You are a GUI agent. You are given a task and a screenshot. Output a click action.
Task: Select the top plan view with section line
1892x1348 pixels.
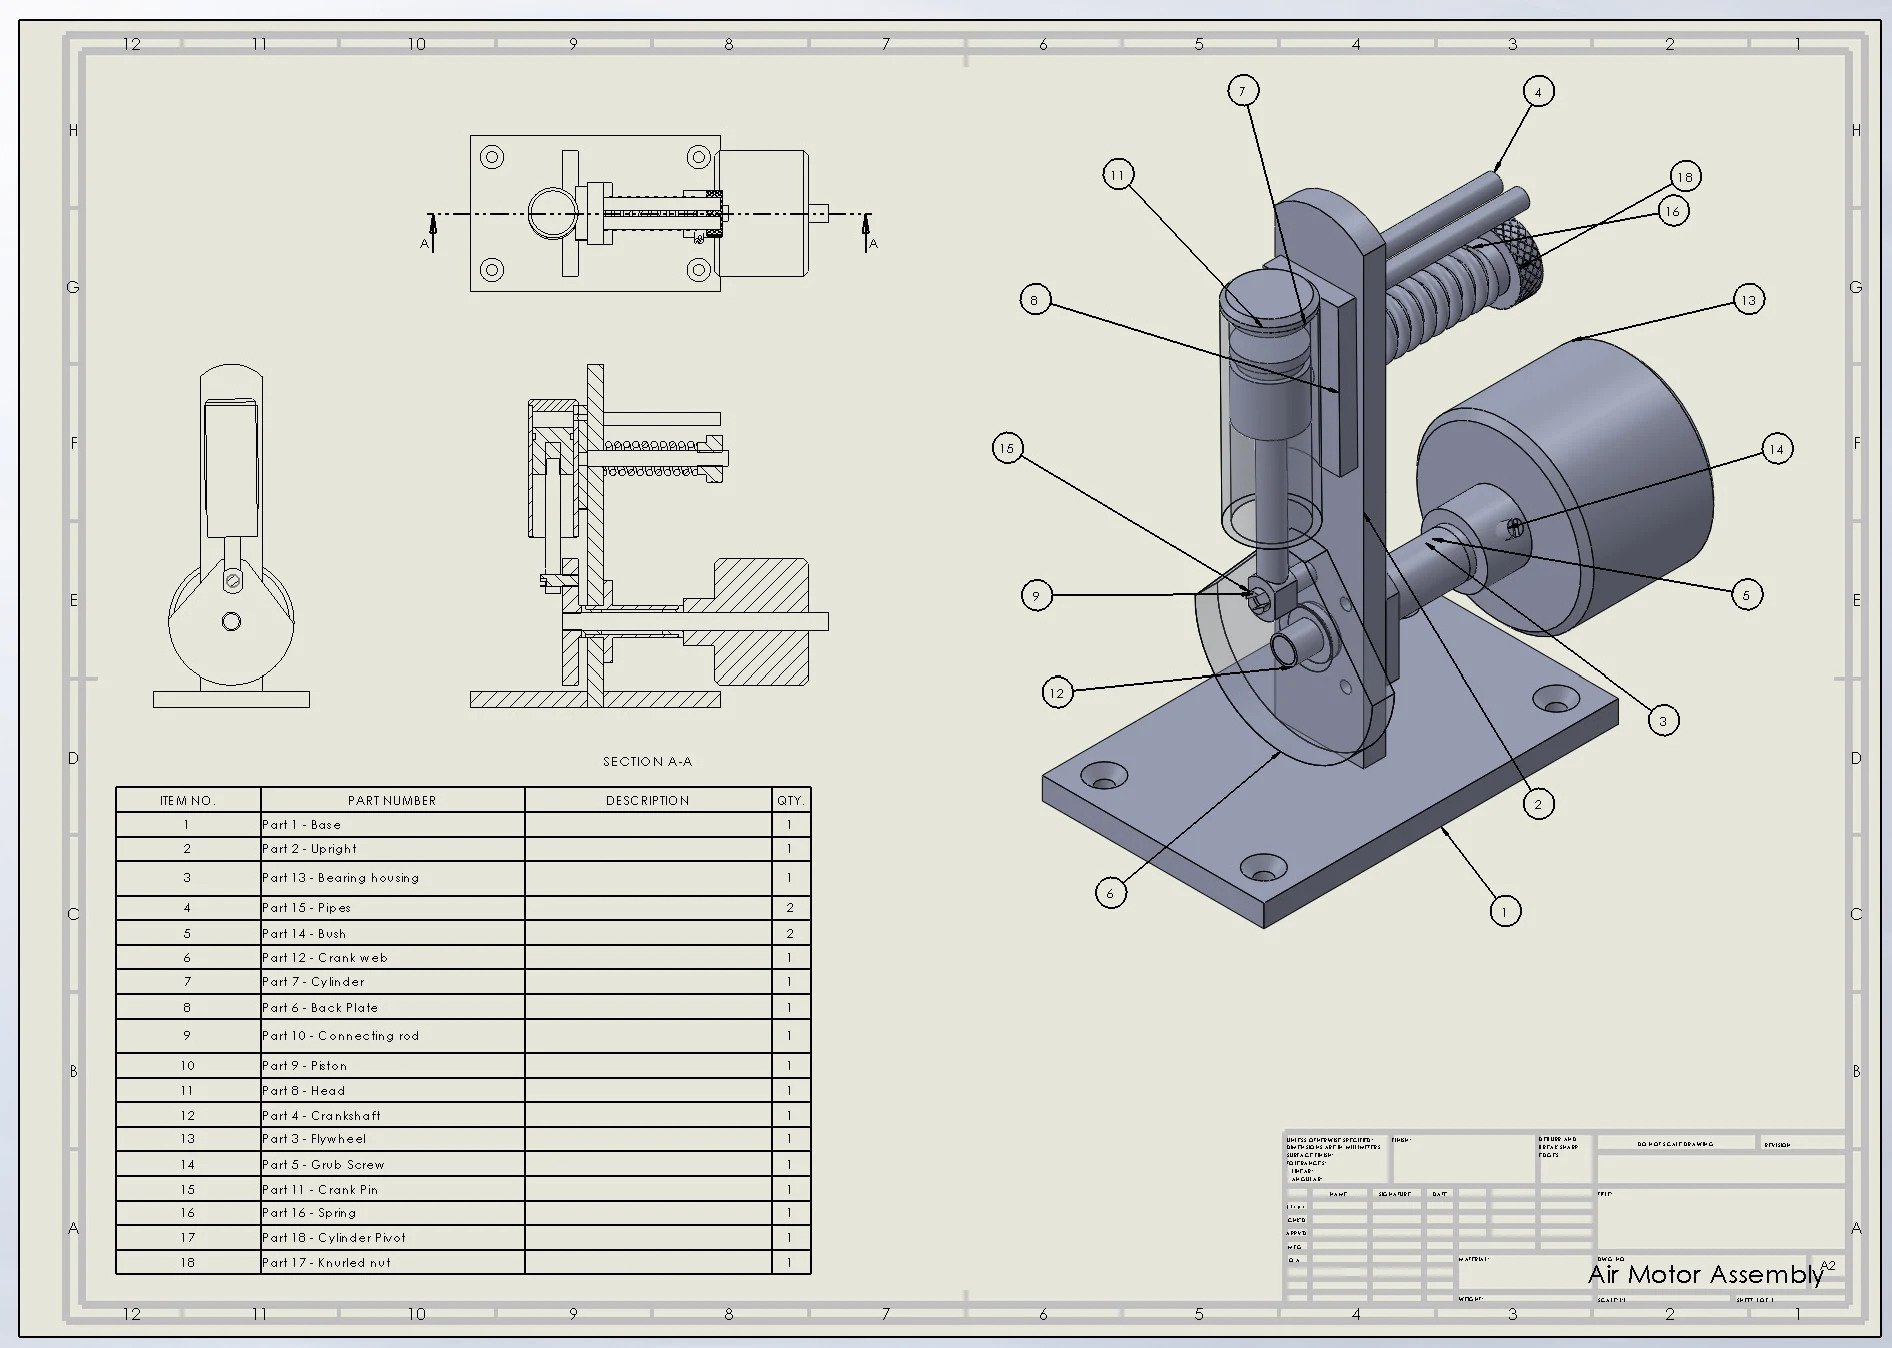pos(650,213)
